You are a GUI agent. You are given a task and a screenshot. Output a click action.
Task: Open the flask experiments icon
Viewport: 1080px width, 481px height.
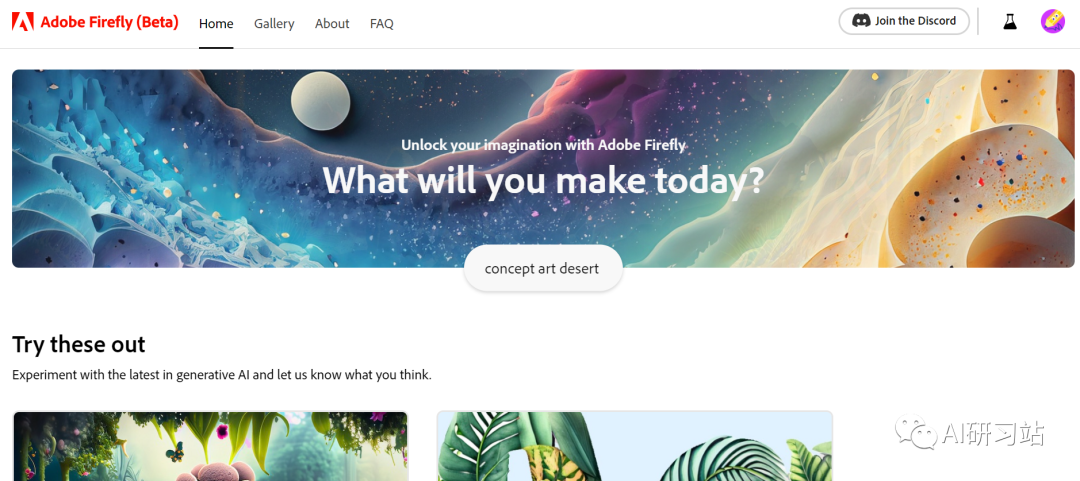tap(1010, 21)
